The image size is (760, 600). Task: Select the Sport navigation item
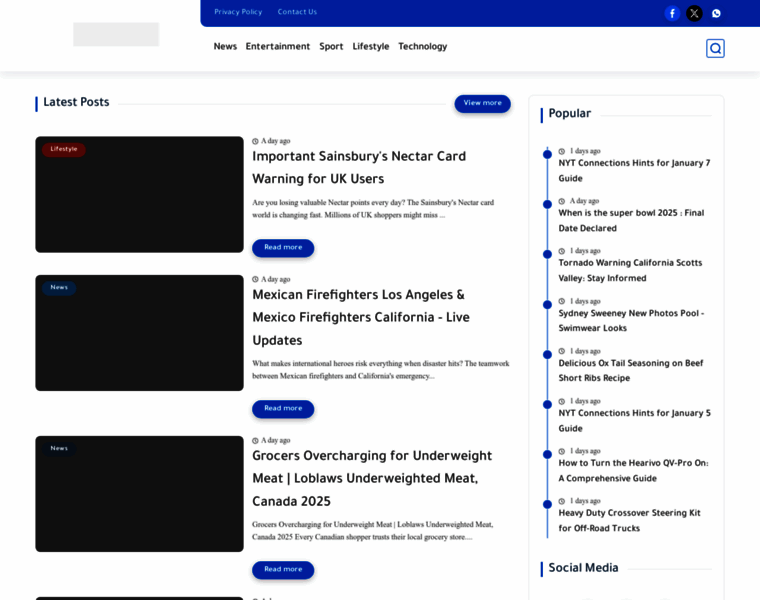point(331,47)
